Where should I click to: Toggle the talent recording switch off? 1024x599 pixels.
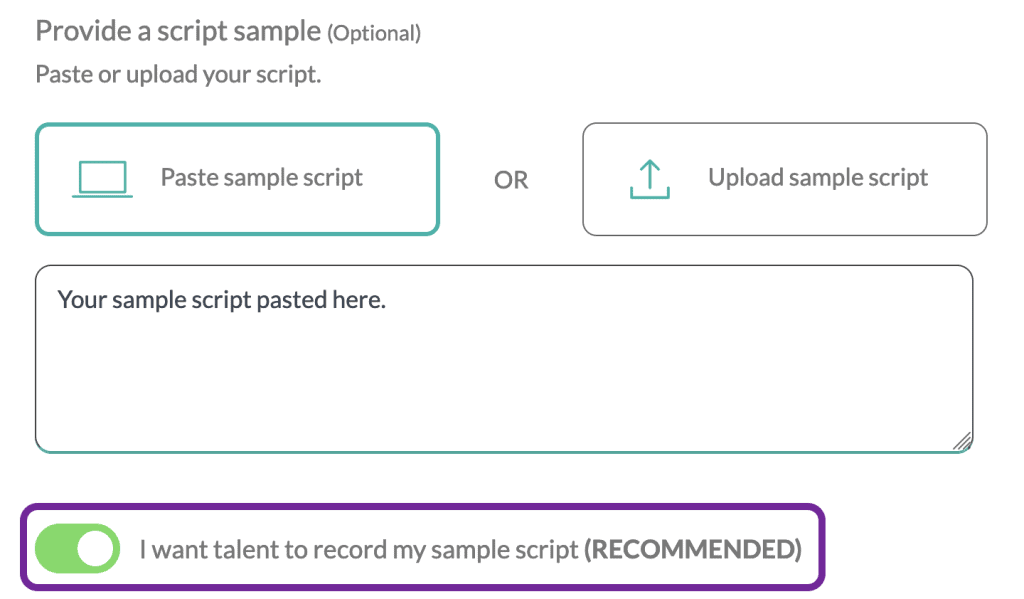pyautogui.click(x=78, y=549)
